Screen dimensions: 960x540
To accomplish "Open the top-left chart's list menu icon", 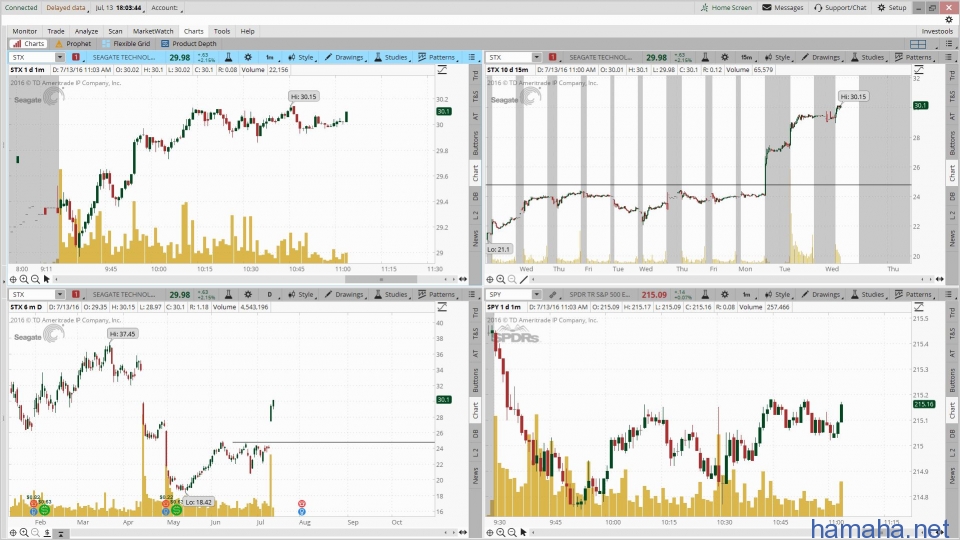I will [x=471, y=58].
